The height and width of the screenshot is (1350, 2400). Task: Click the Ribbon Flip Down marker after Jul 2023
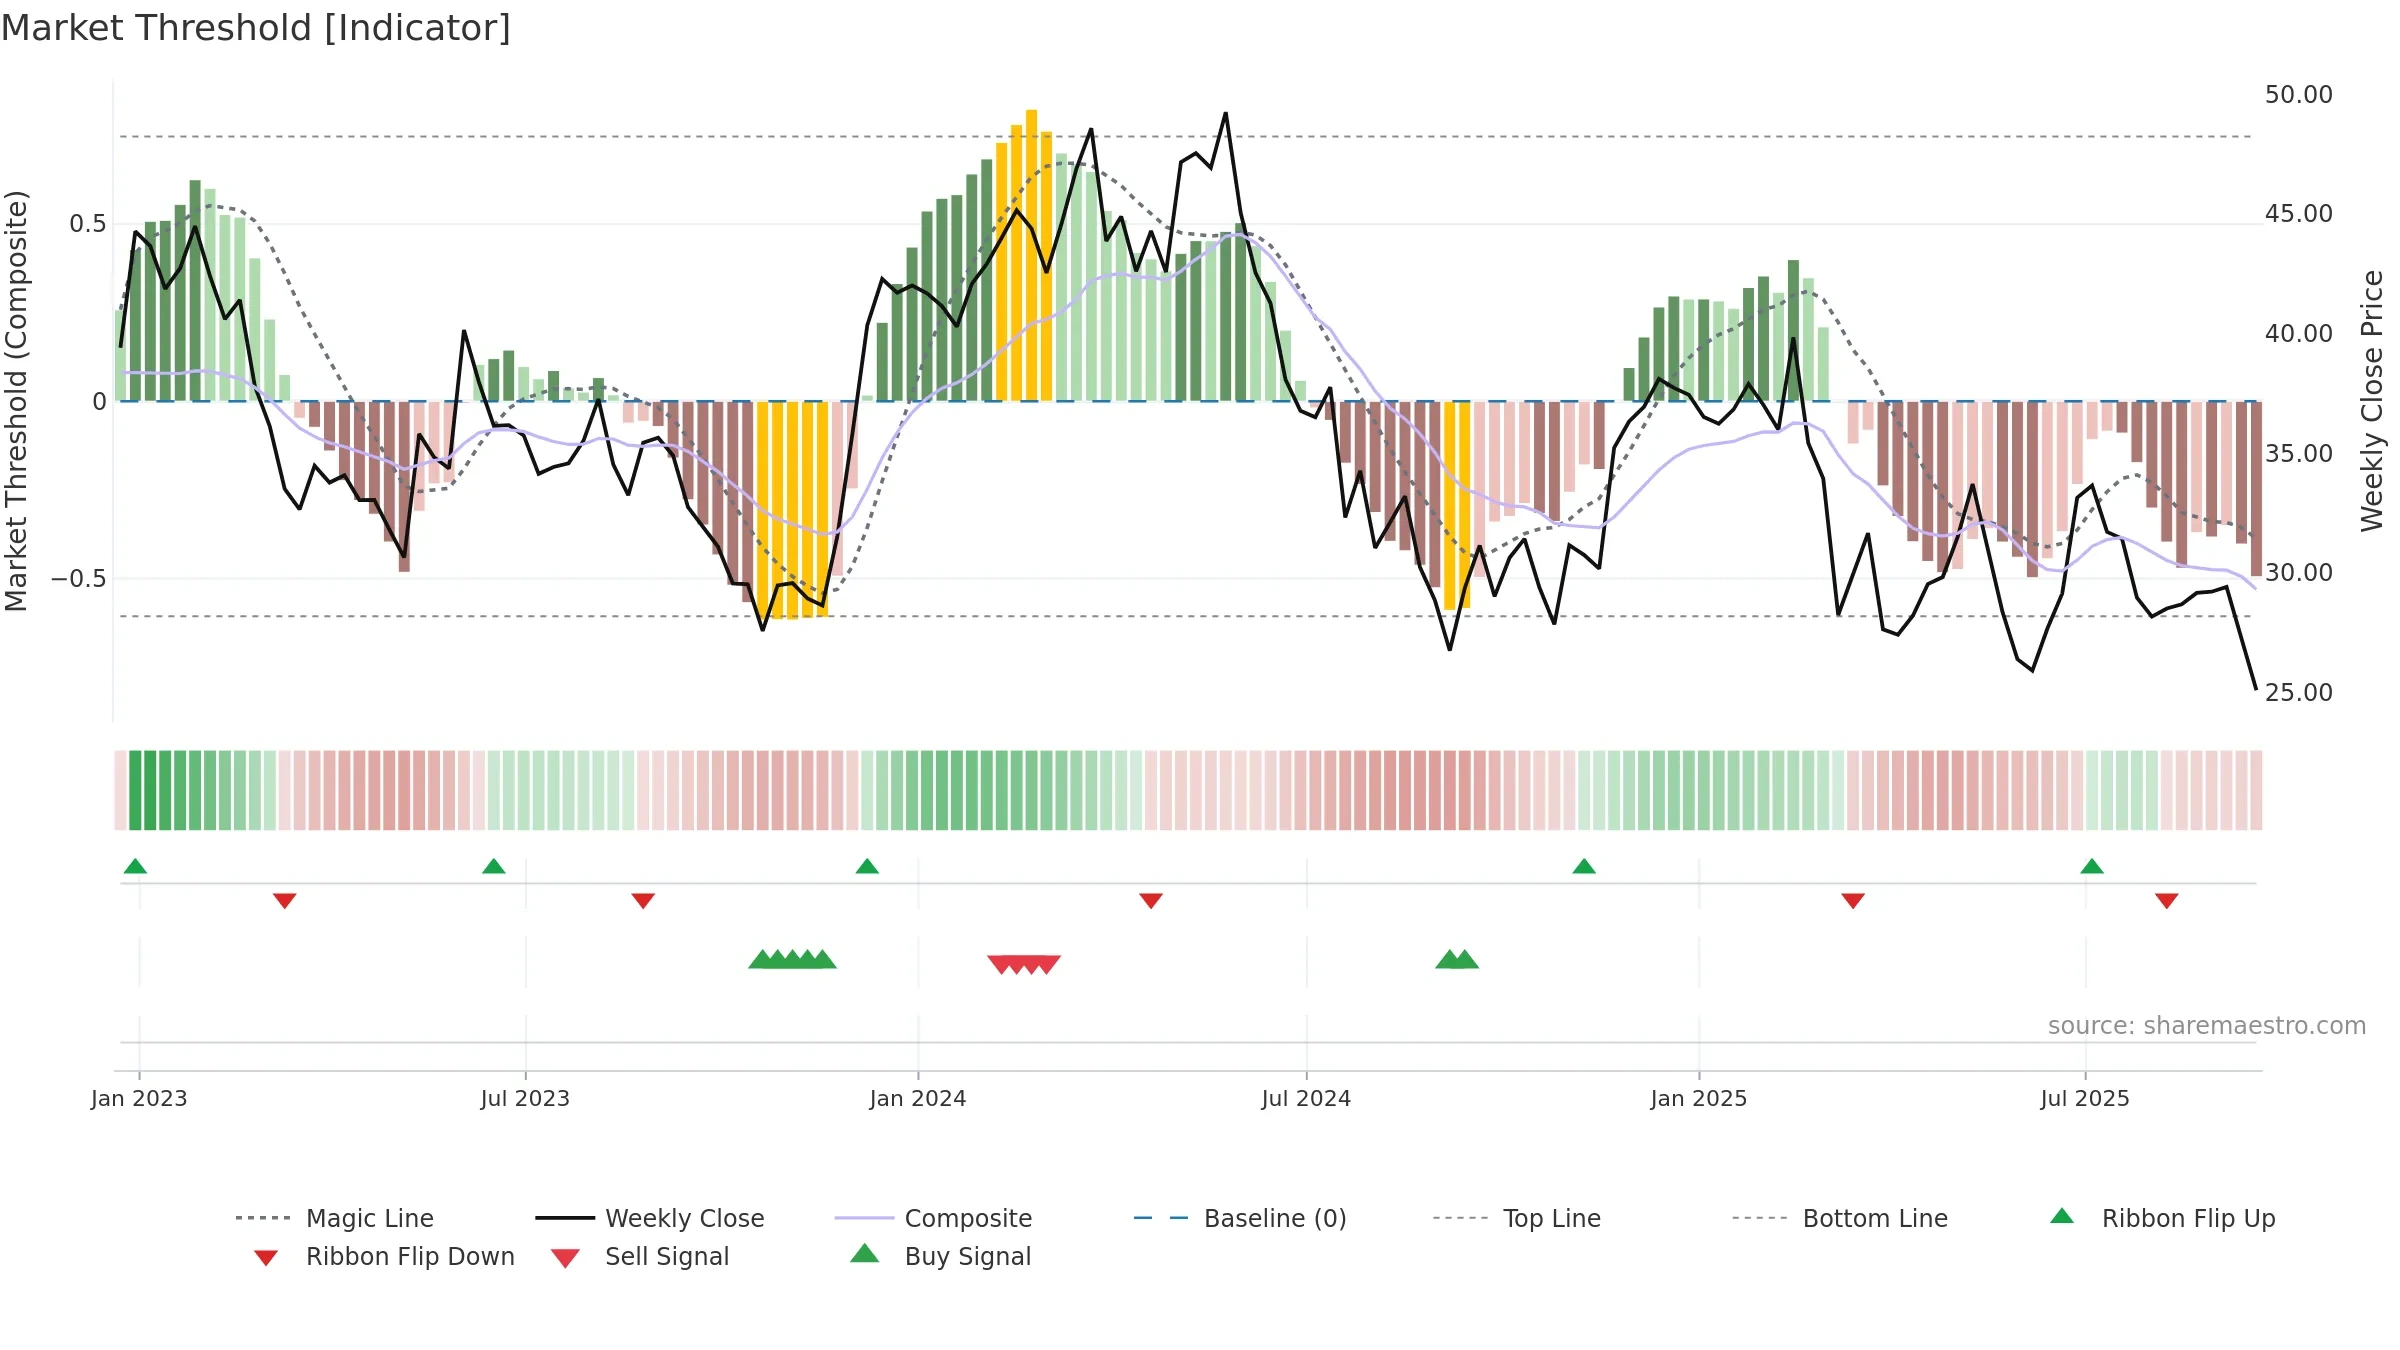(643, 901)
